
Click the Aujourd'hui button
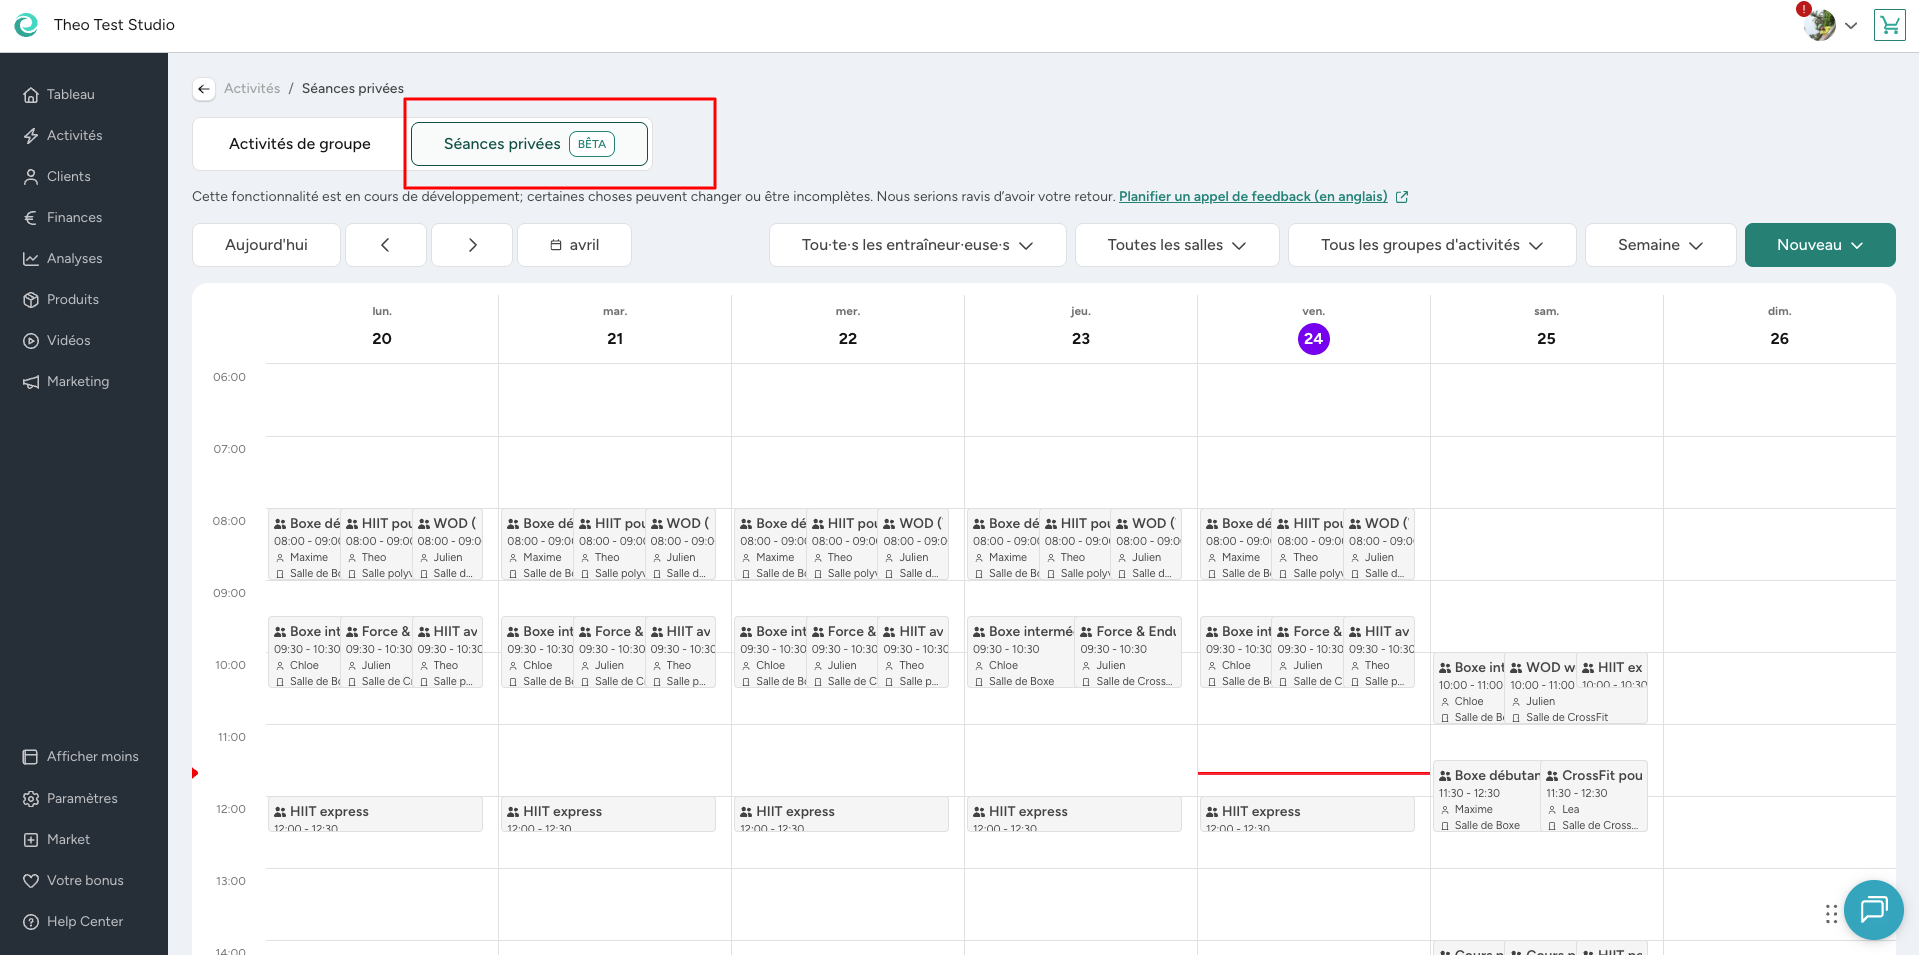(266, 245)
